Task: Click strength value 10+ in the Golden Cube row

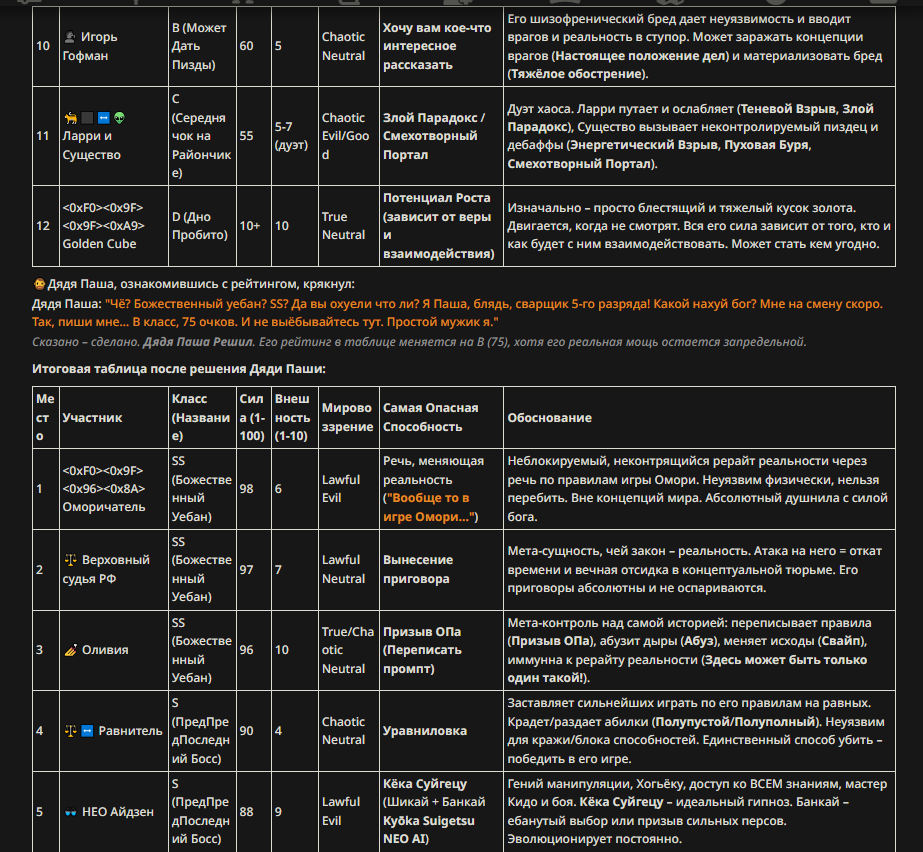Action: (250, 226)
